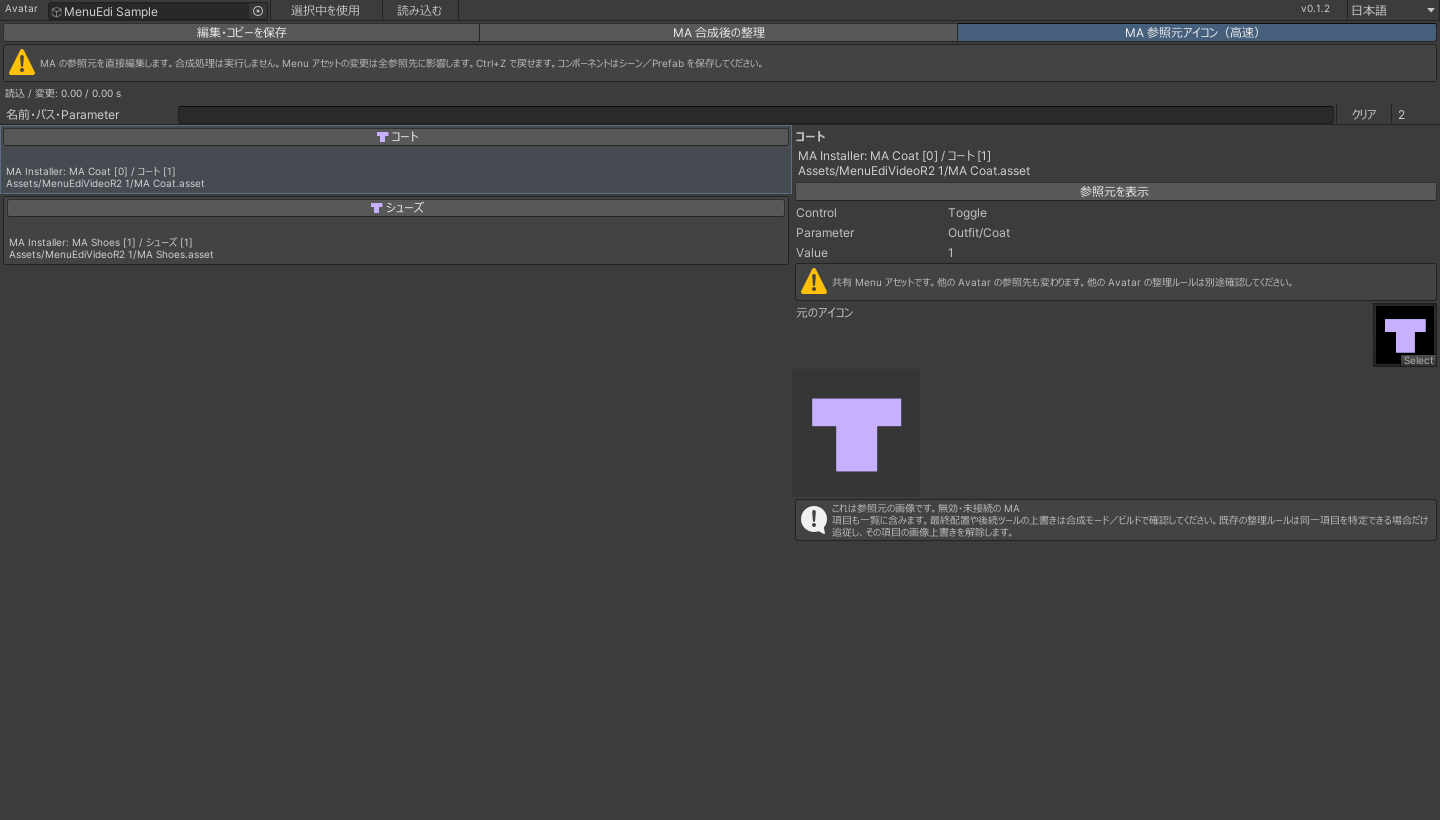Click 読み込む button

click(419, 10)
